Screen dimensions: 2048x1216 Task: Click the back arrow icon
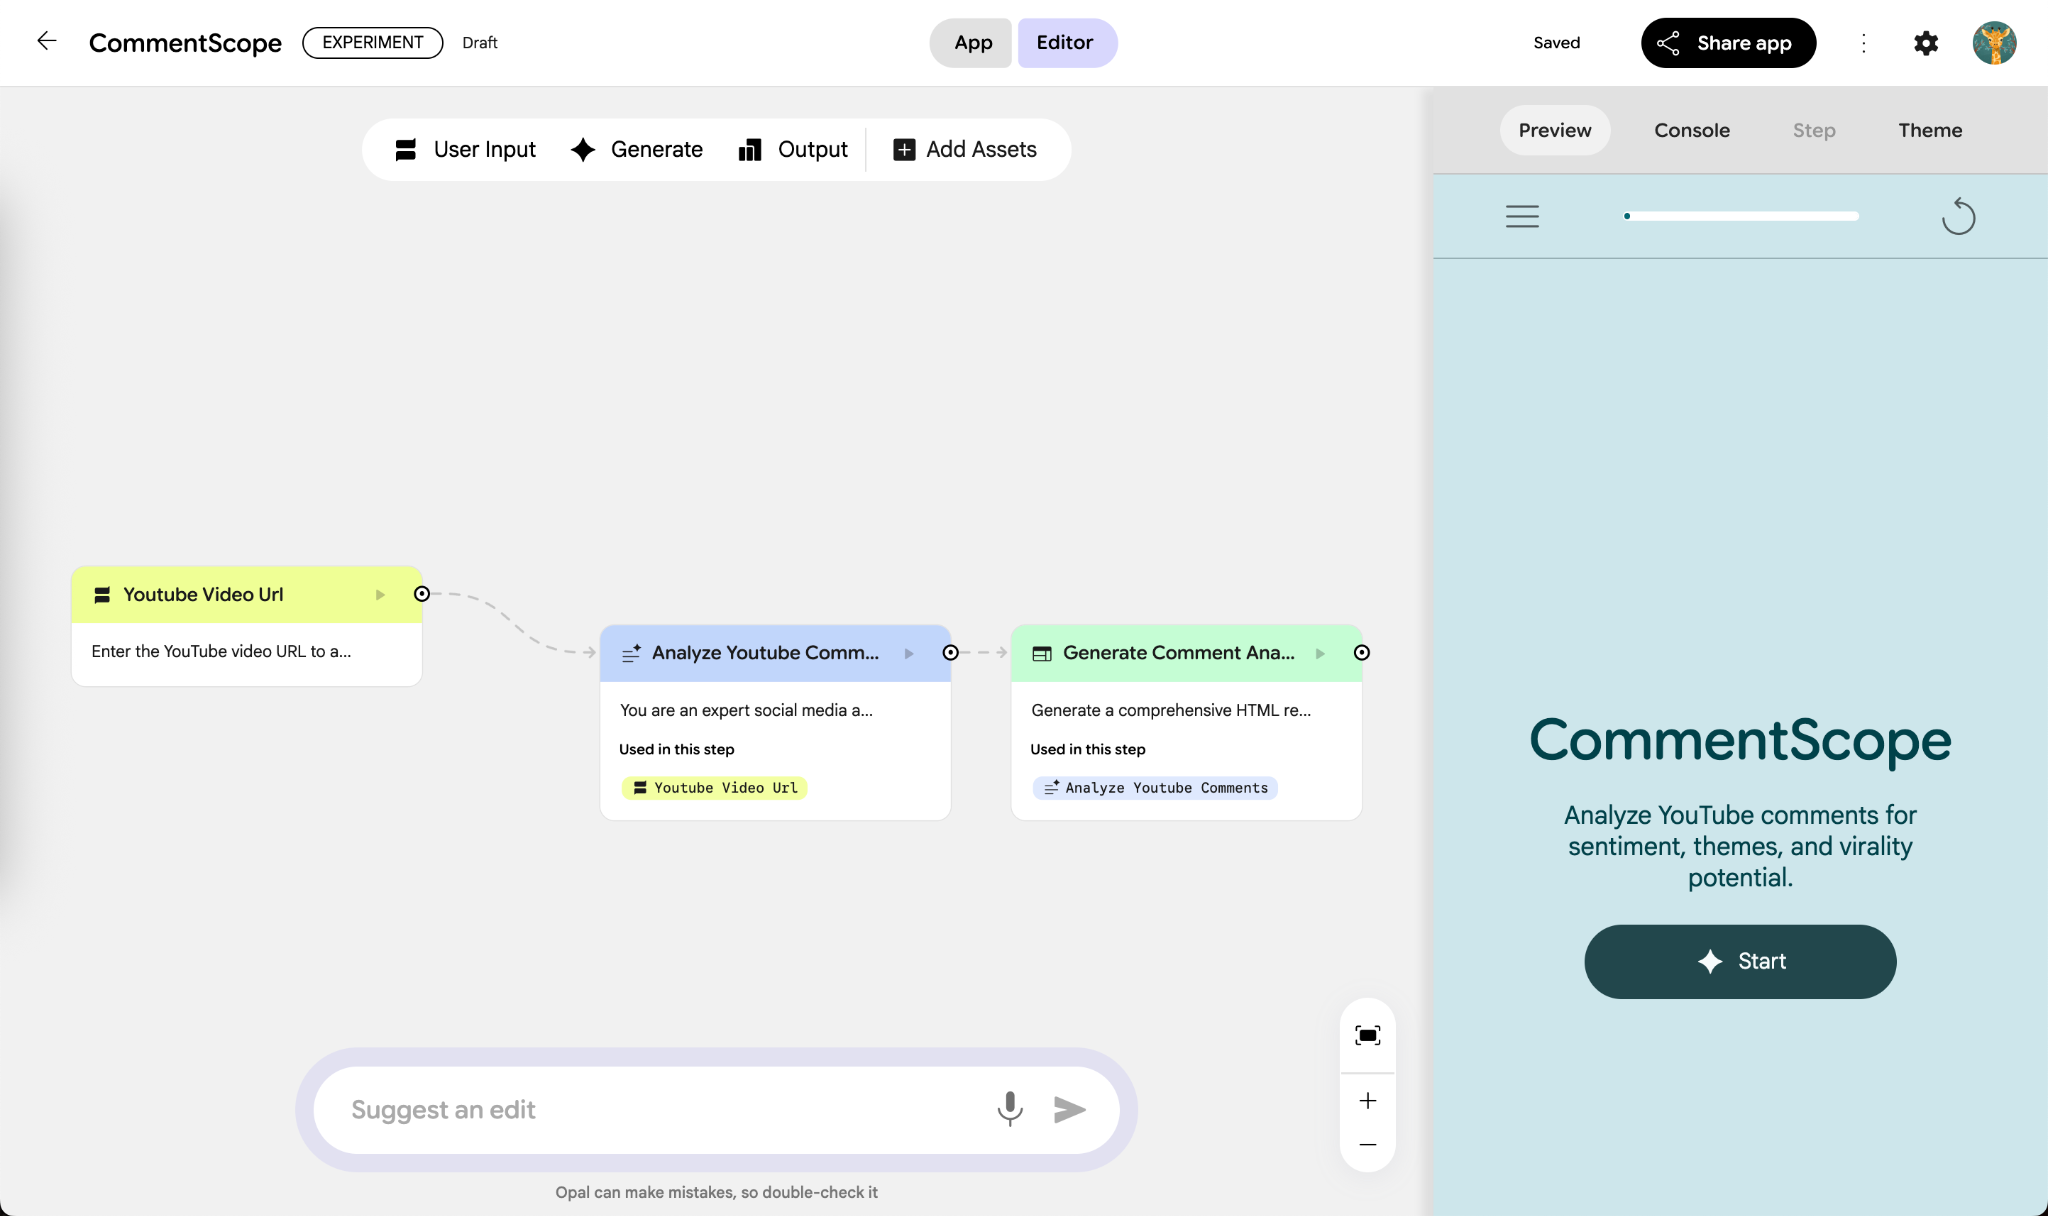point(46,41)
